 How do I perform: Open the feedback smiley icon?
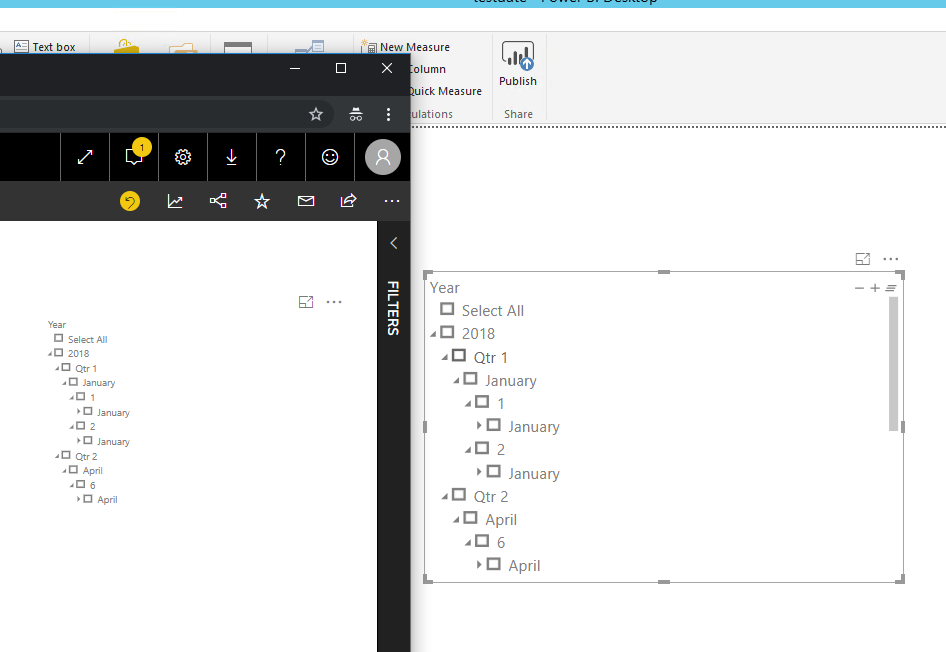(330, 157)
